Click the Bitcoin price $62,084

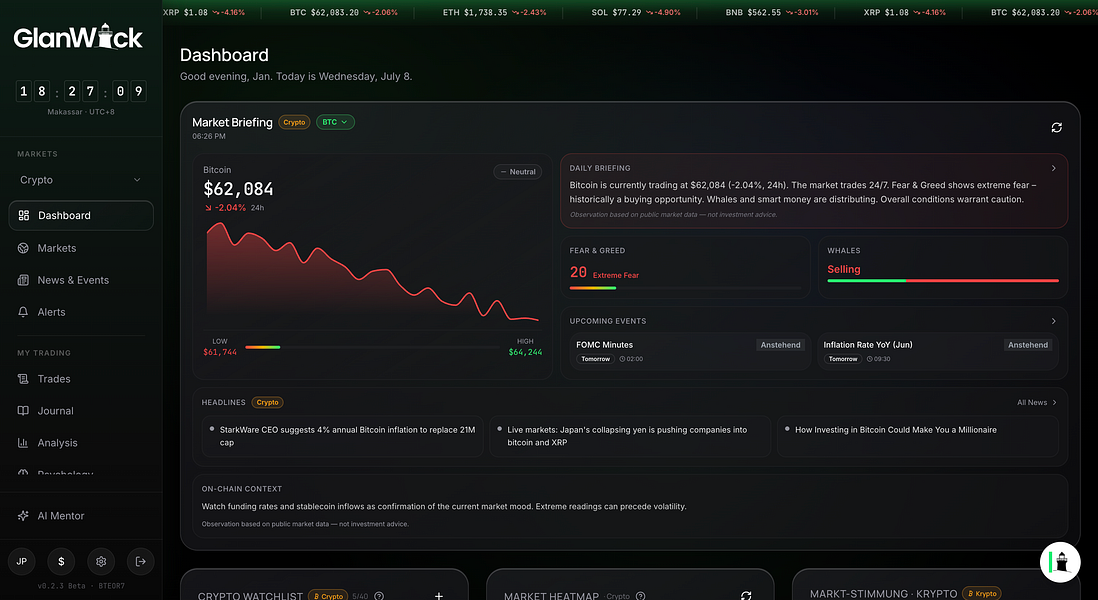[238, 189]
